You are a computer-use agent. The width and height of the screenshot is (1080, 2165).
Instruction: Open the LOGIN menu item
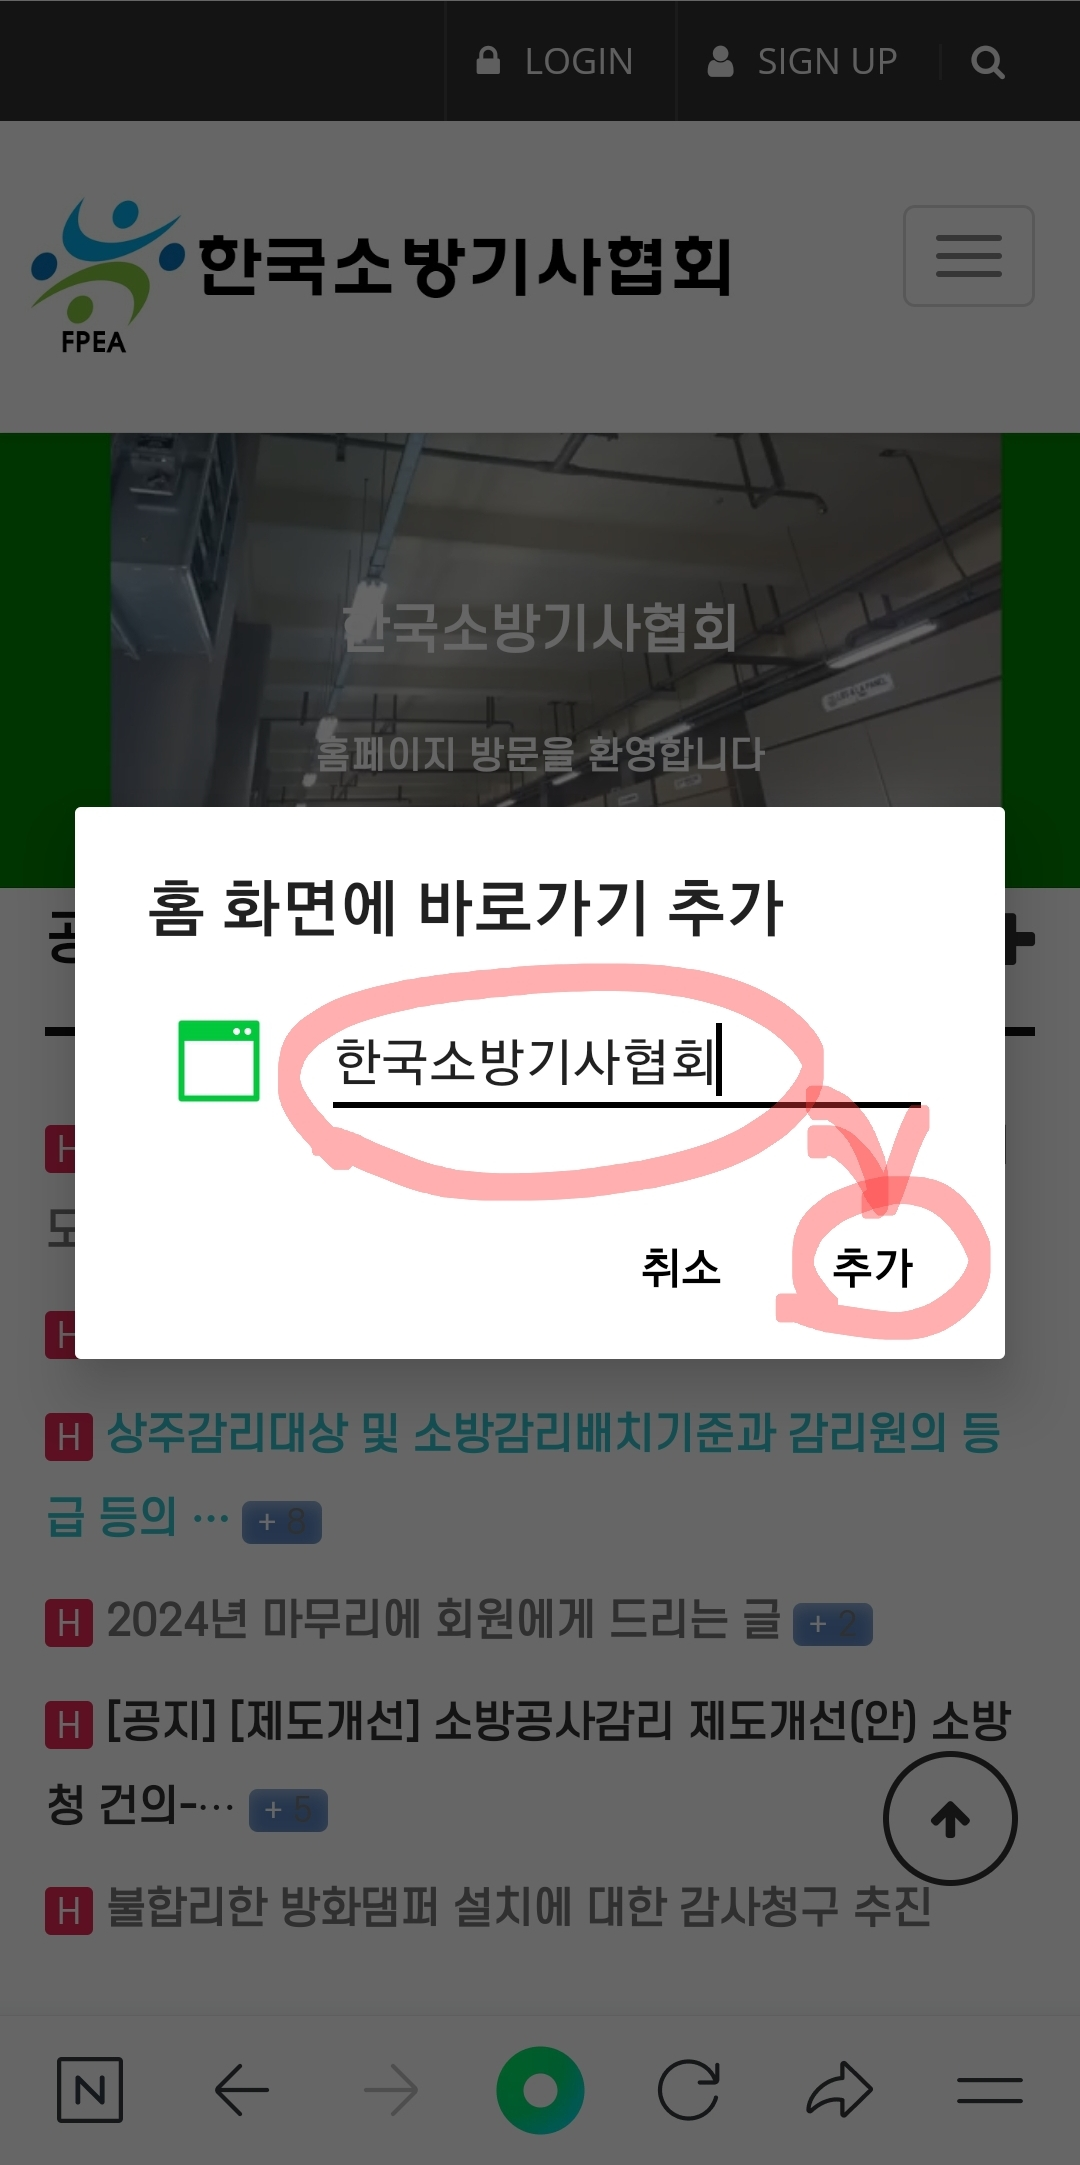[555, 62]
